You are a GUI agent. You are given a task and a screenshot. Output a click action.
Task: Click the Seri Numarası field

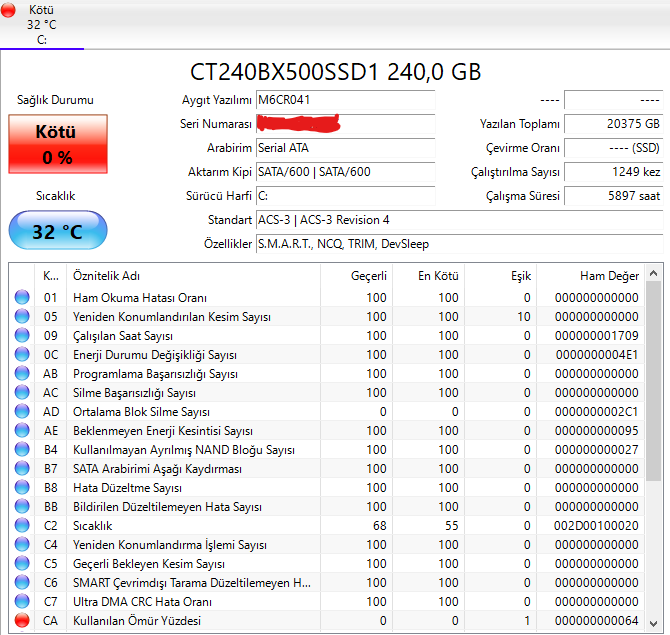coord(345,124)
